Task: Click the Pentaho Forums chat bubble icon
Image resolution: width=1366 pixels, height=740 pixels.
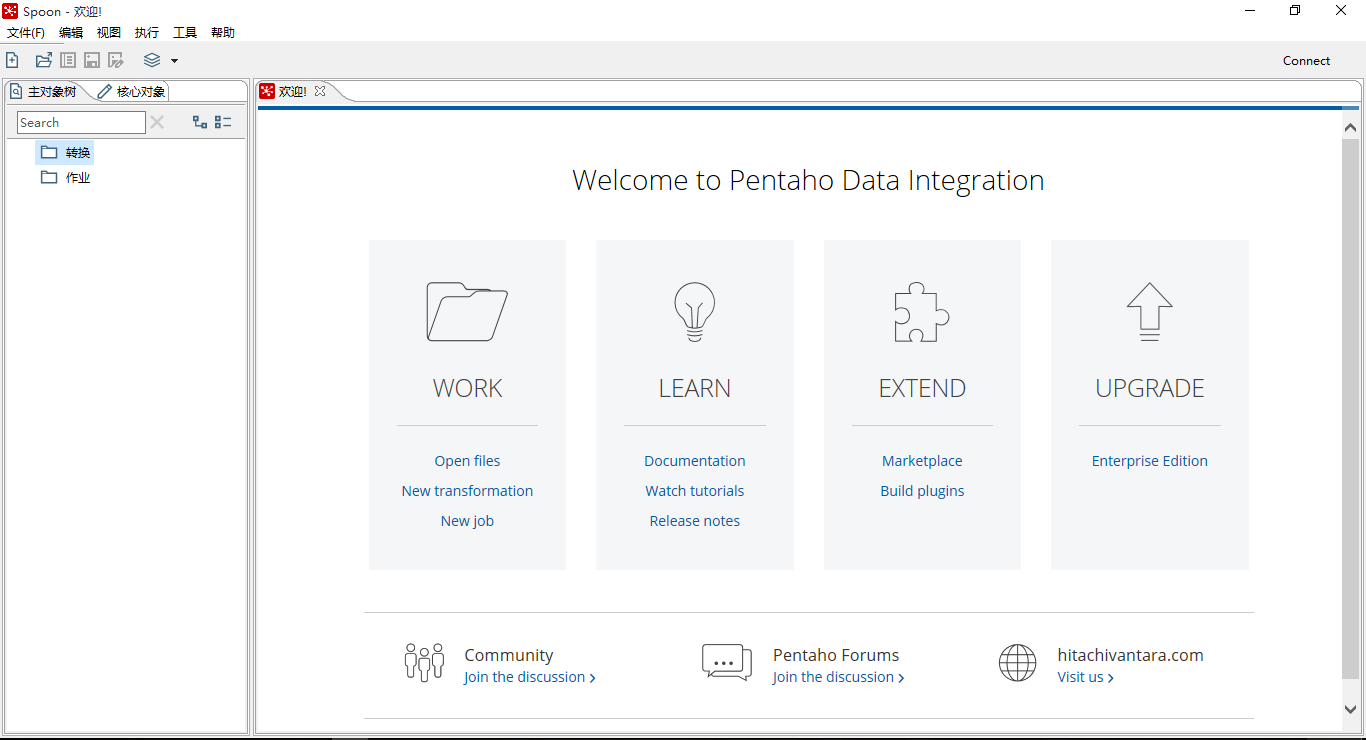Action: point(727,662)
